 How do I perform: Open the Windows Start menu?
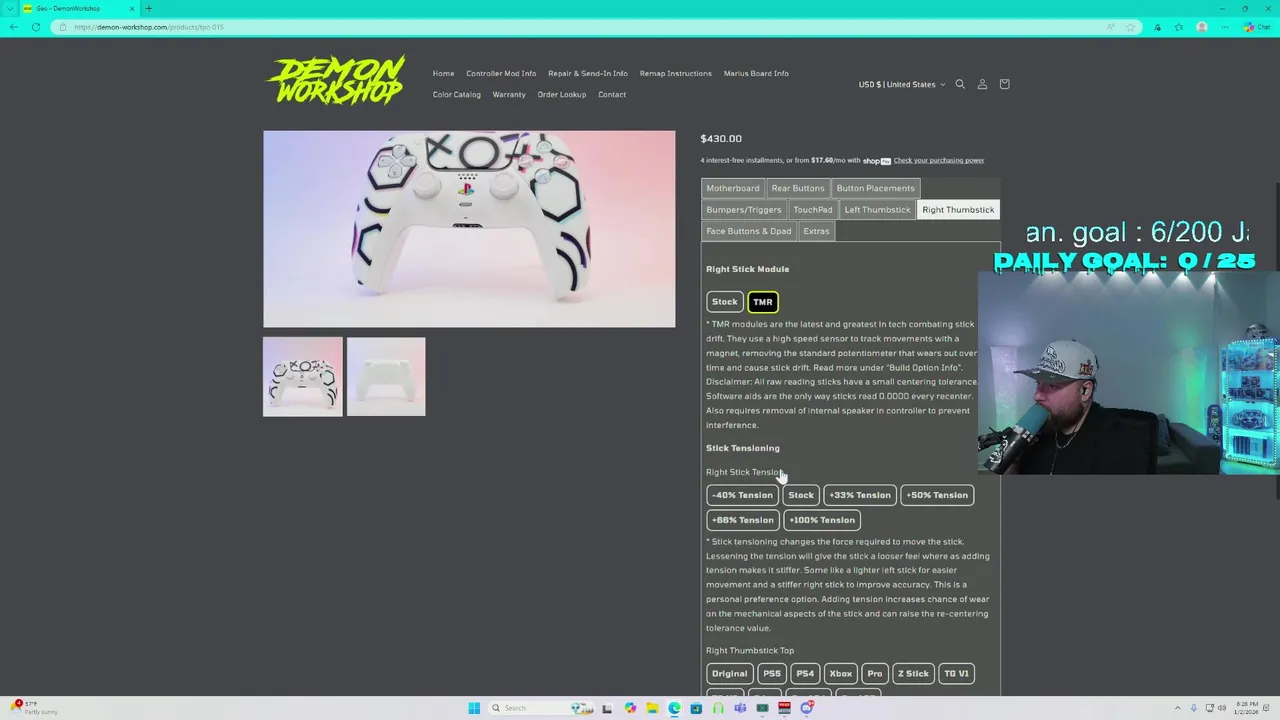(474, 708)
